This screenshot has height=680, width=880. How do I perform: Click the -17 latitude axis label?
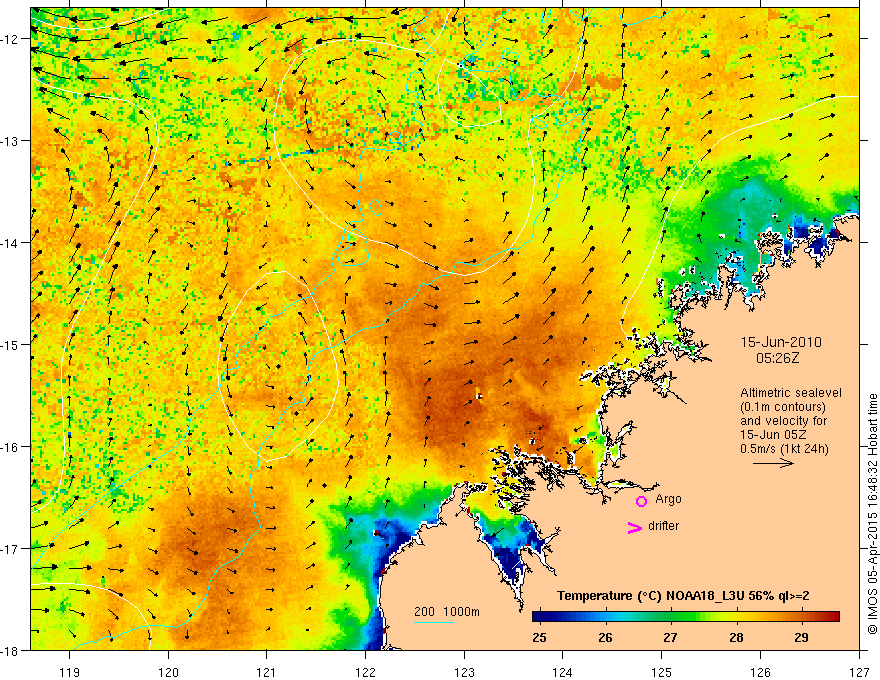10,549
